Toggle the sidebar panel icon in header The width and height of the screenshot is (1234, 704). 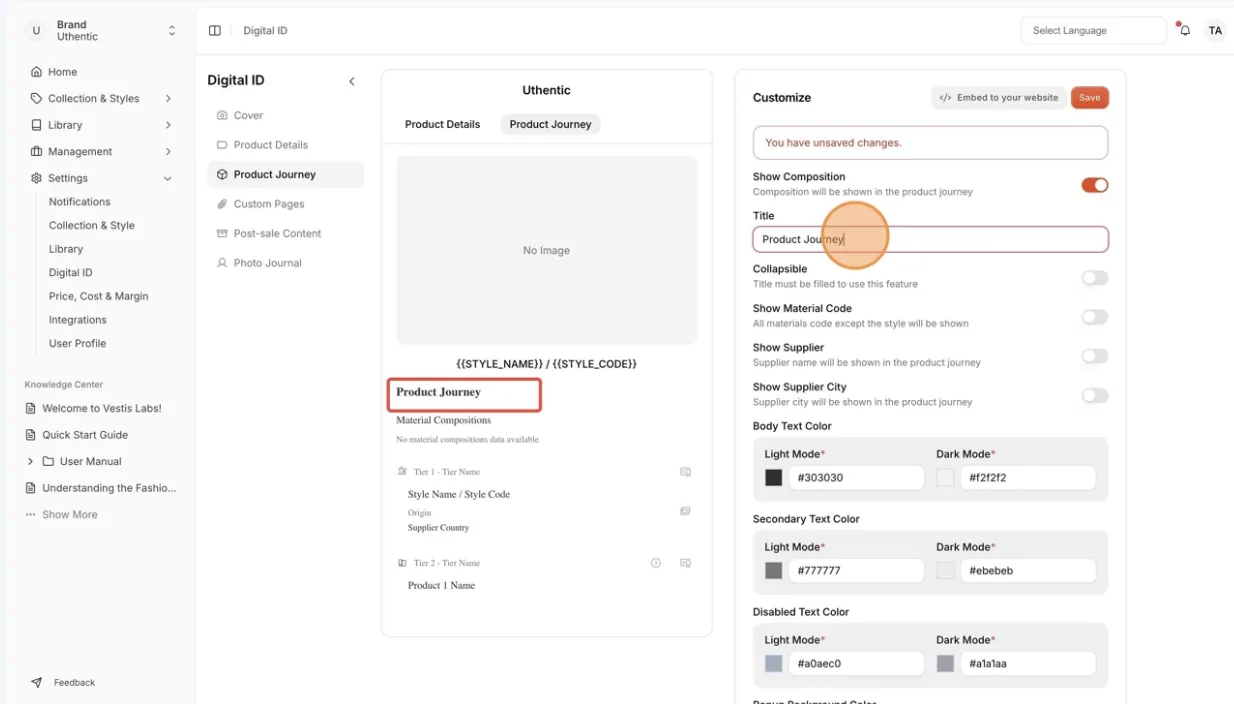[214, 31]
